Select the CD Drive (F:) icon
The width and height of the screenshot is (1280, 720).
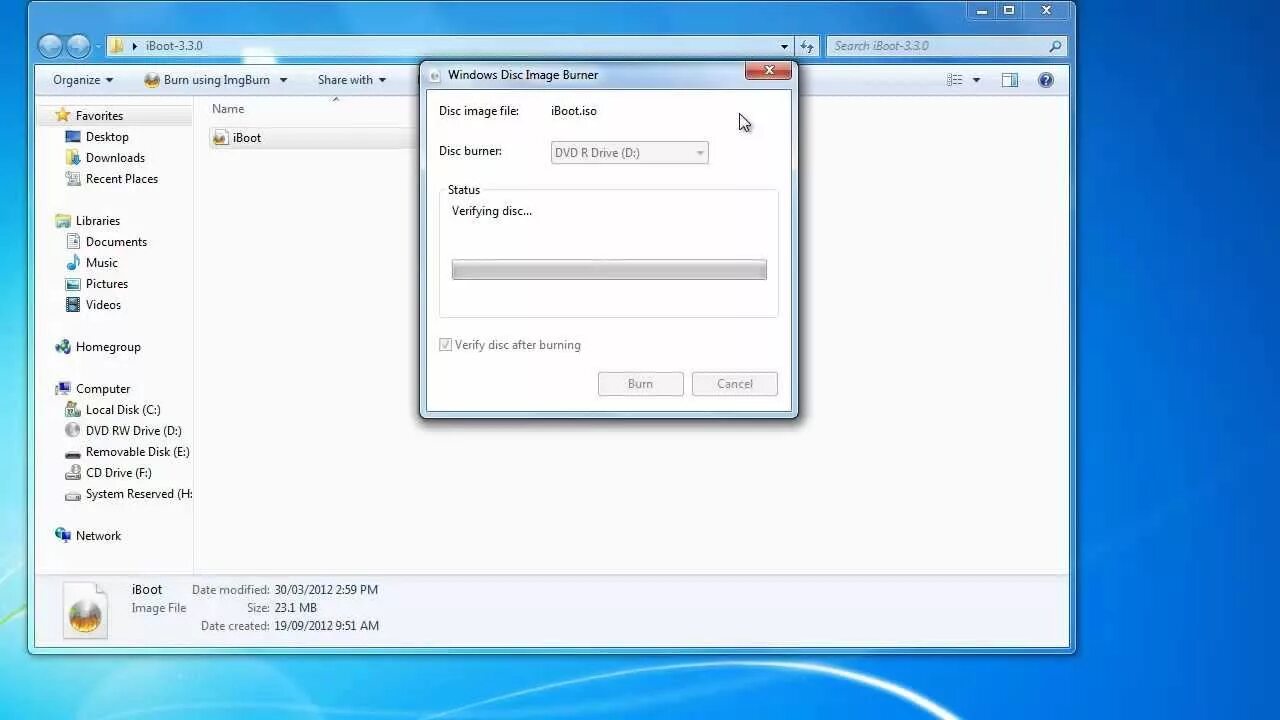73,473
